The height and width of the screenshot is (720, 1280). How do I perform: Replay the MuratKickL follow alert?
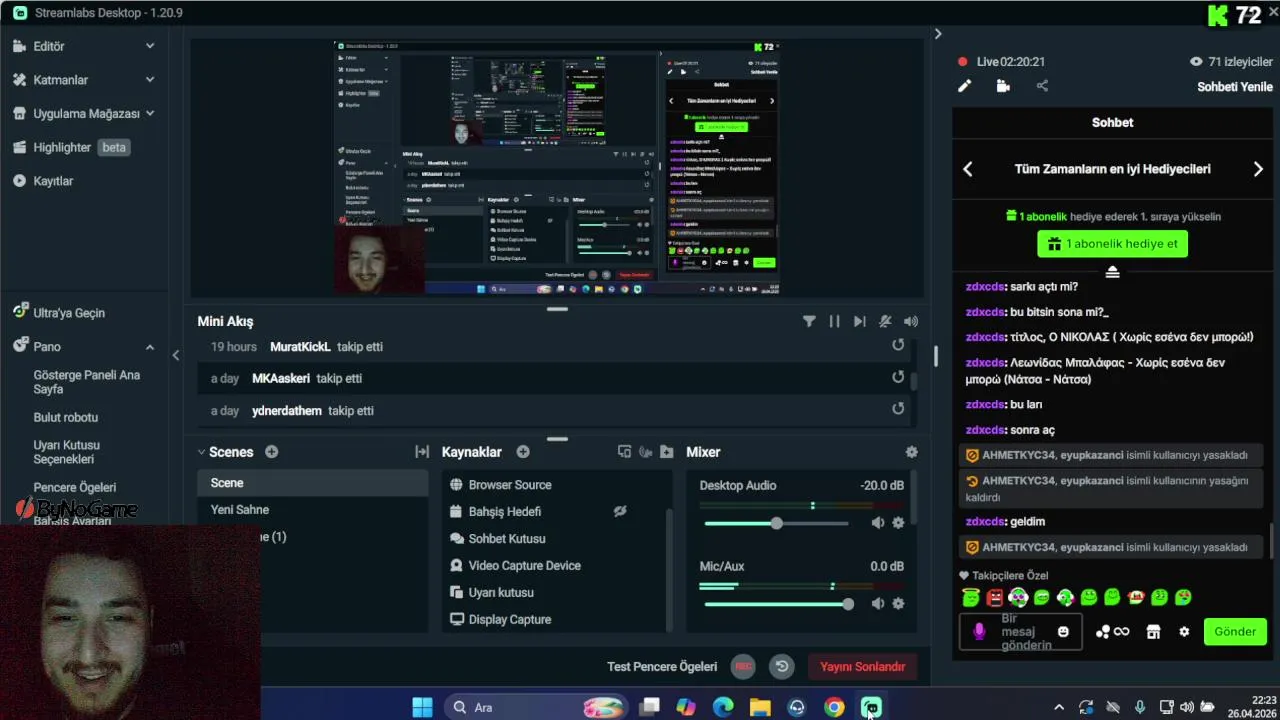pyautogui.click(x=898, y=345)
